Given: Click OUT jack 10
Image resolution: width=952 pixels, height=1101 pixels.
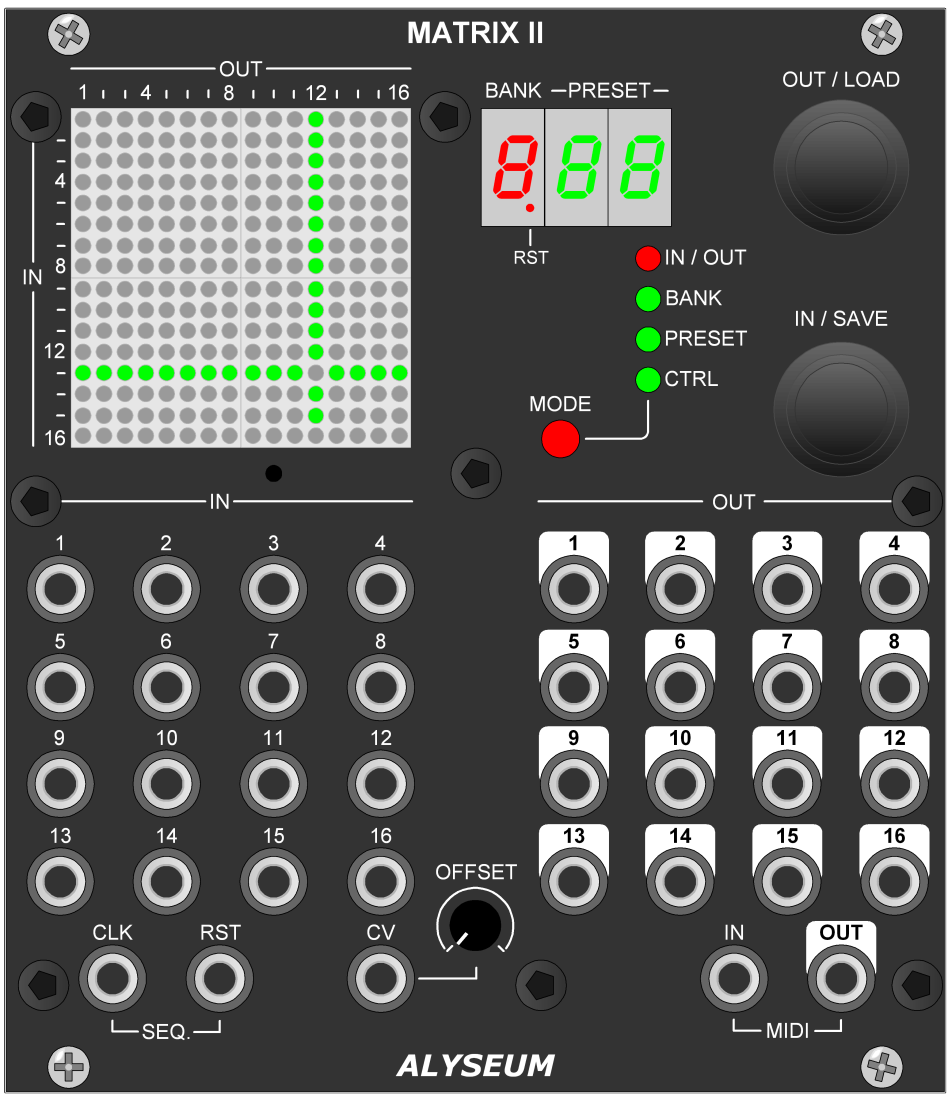Looking at the screenshot, I should 680,784.
